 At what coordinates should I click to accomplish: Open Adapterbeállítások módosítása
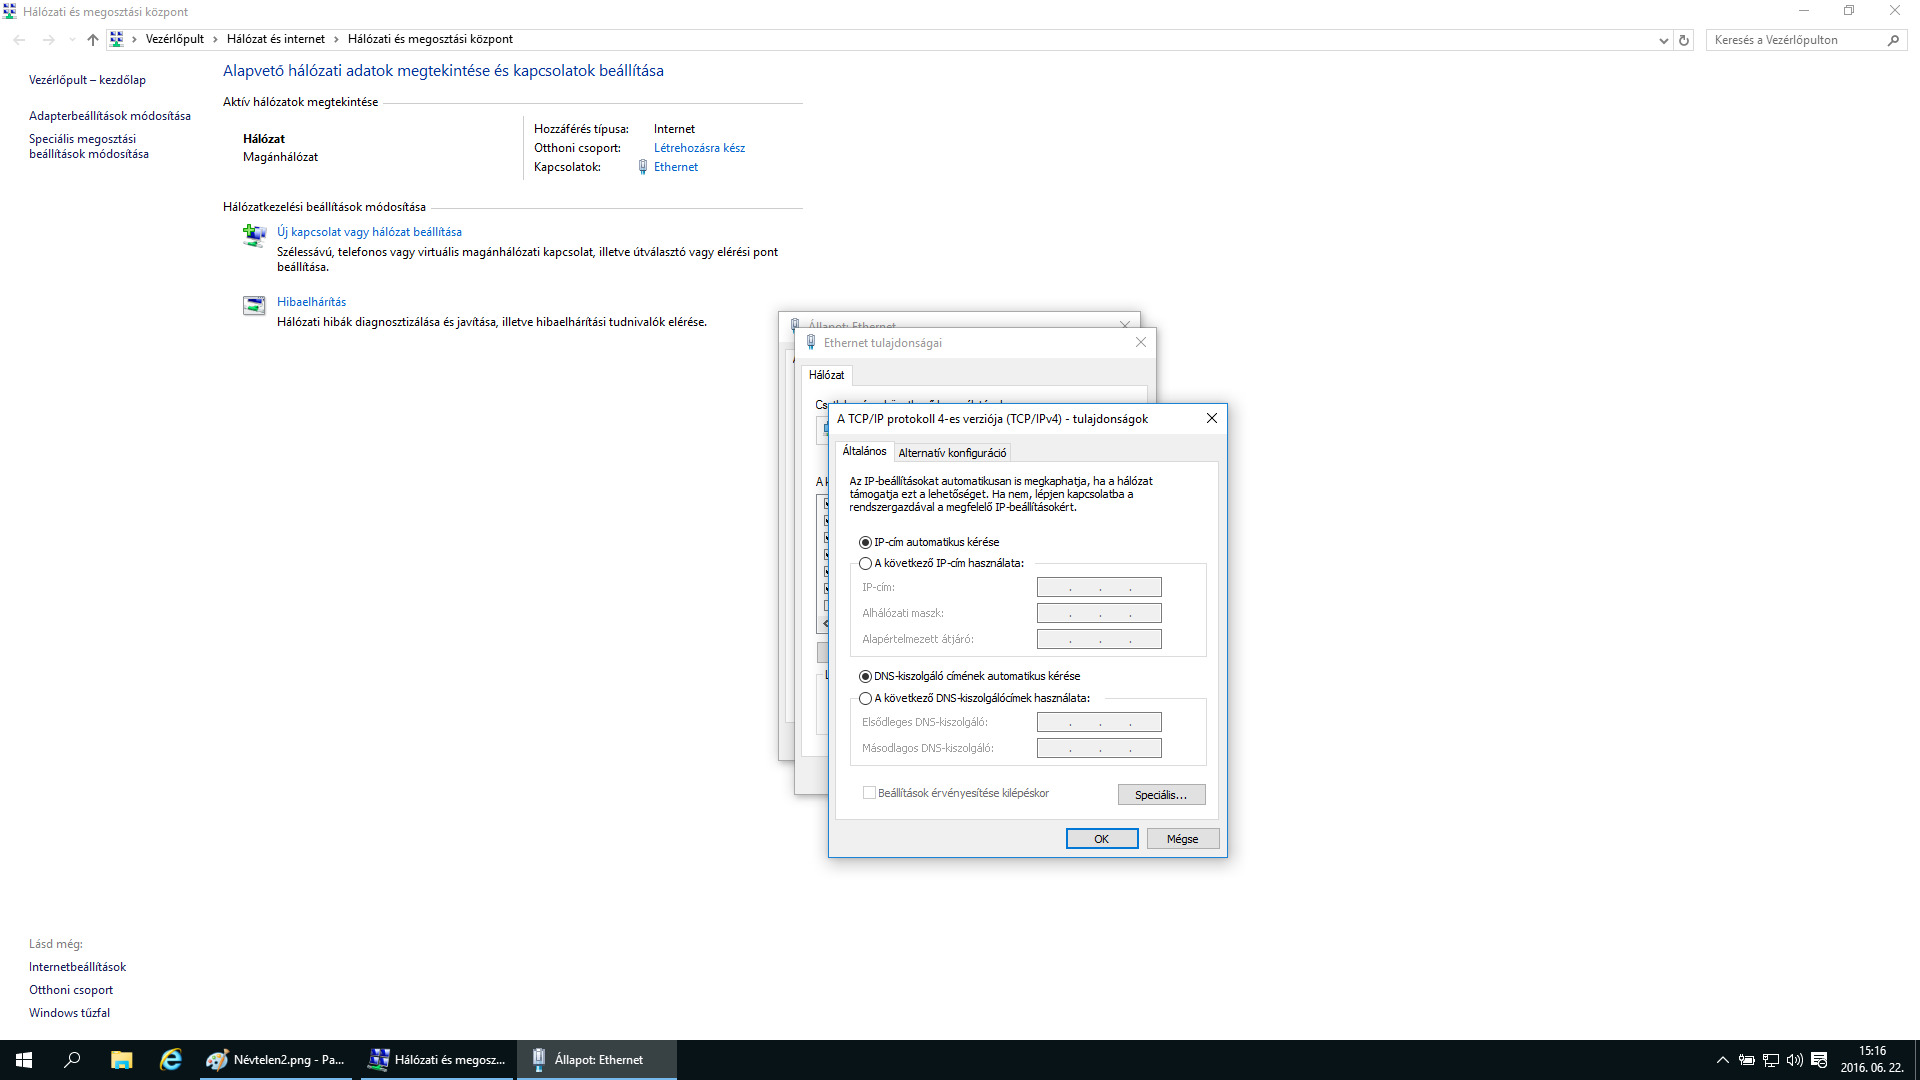110,116
